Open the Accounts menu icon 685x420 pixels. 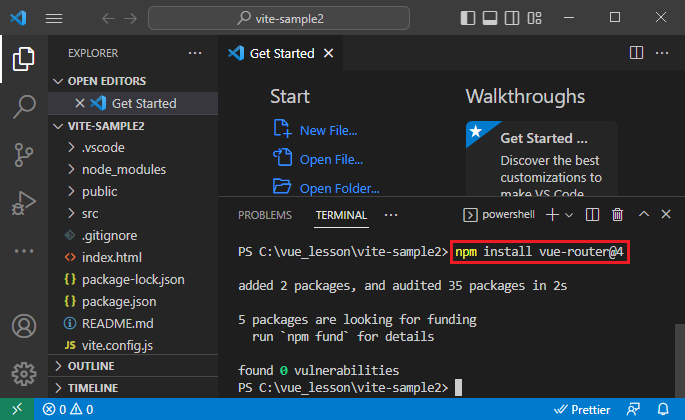click(x=24, y=326)
